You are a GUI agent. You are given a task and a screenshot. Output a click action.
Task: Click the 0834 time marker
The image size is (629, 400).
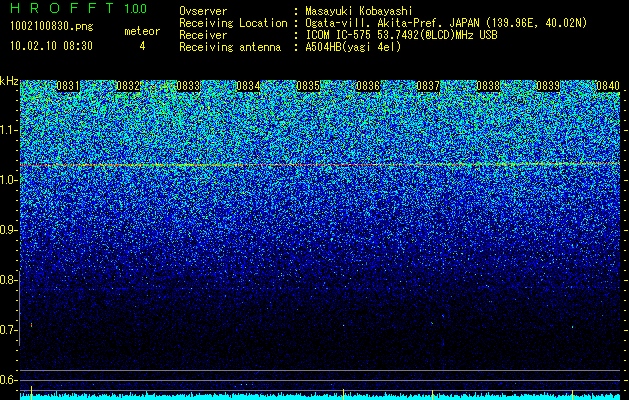click(x=248, y=86)
